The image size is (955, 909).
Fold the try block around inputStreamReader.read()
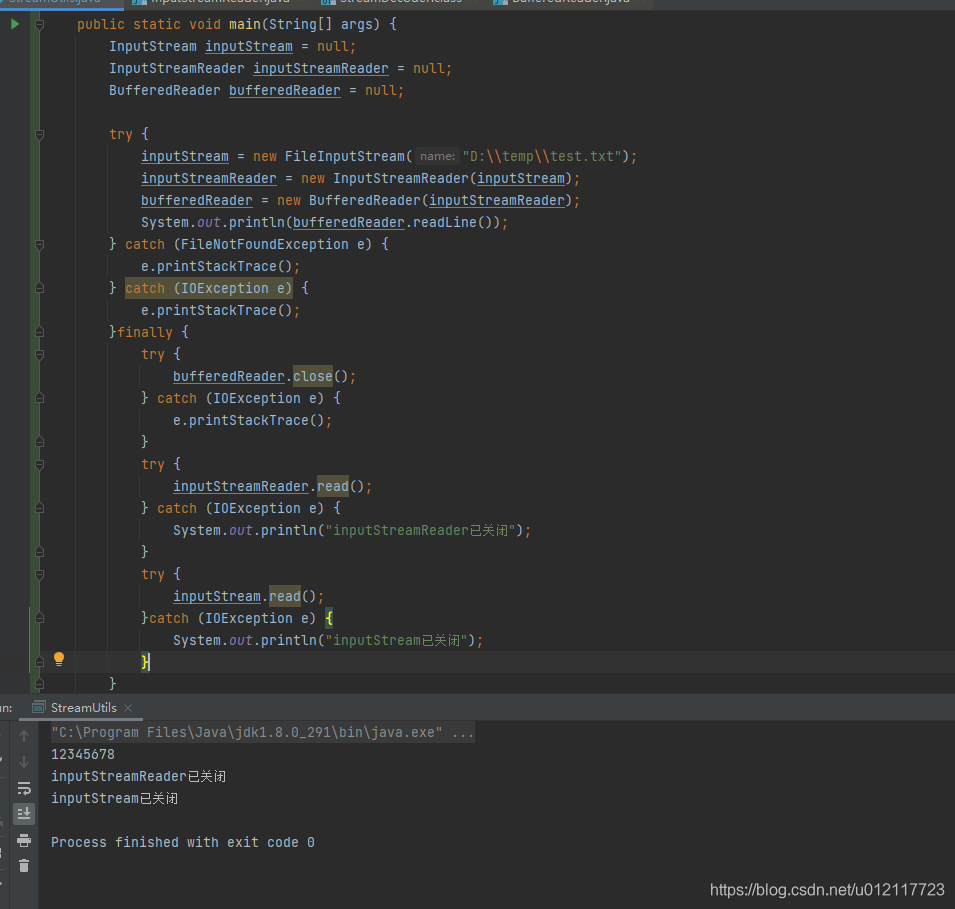40,464
